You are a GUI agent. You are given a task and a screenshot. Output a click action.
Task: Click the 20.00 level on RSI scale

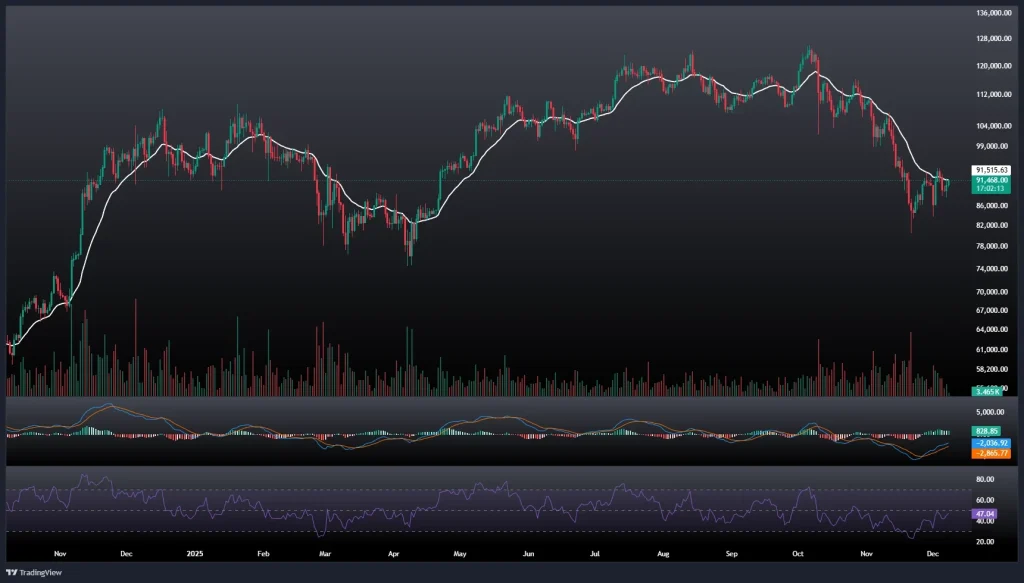click(985, 541)
